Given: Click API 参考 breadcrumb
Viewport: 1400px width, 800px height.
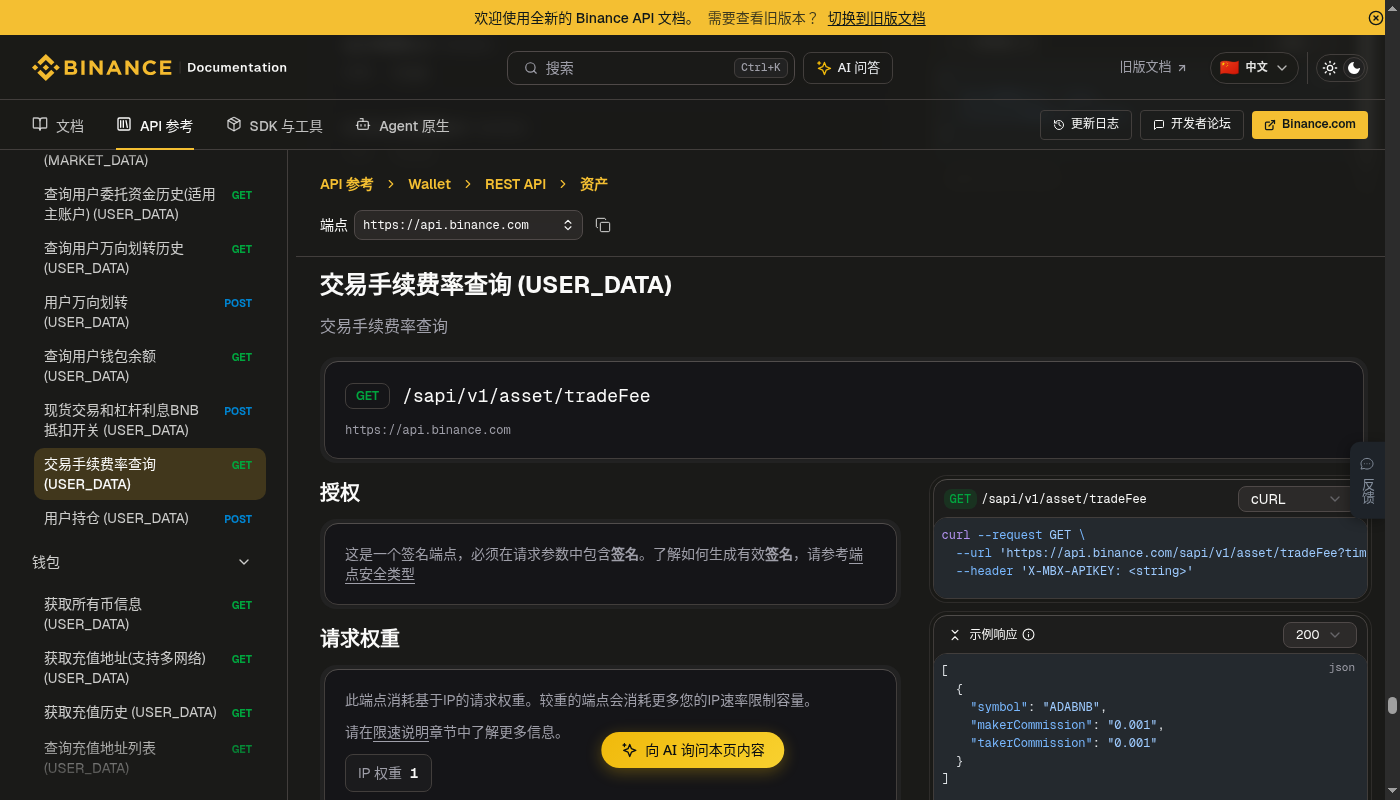Looking at the screenshot, I should (x=346, y=184).
